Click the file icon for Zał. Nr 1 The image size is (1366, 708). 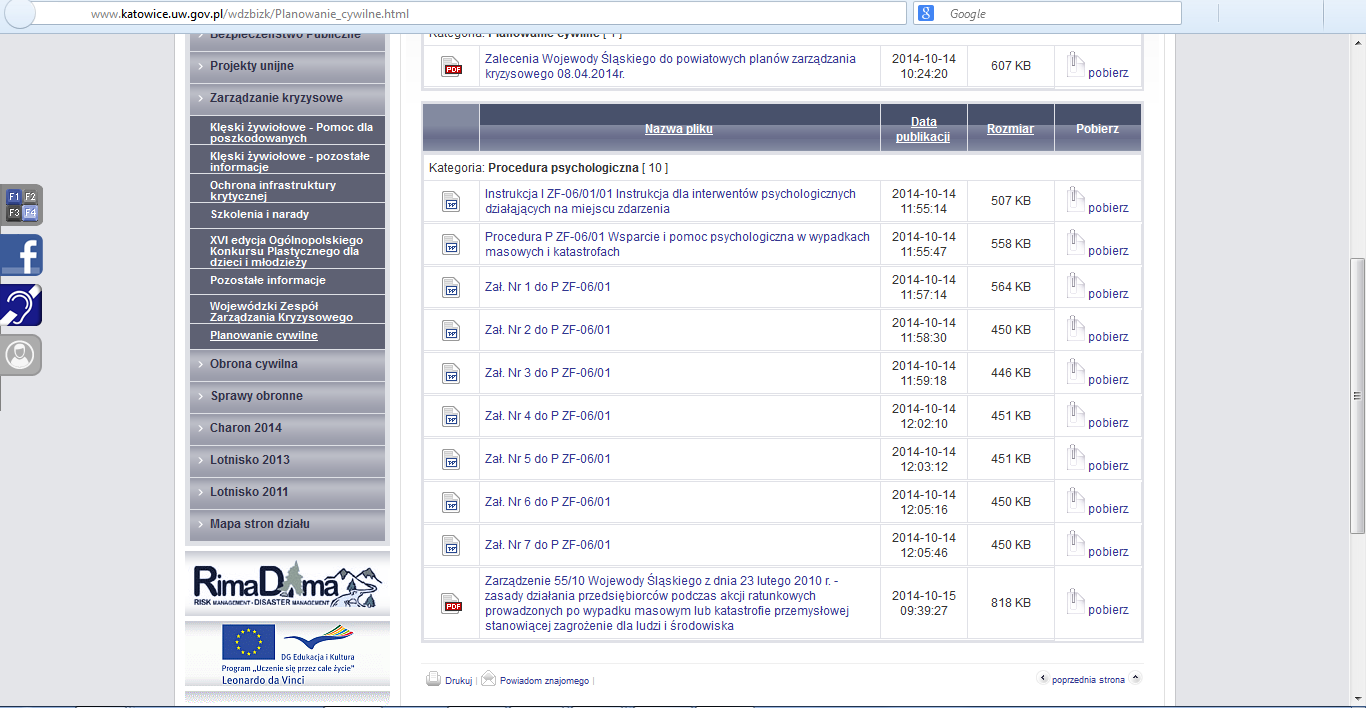(452, 288)
